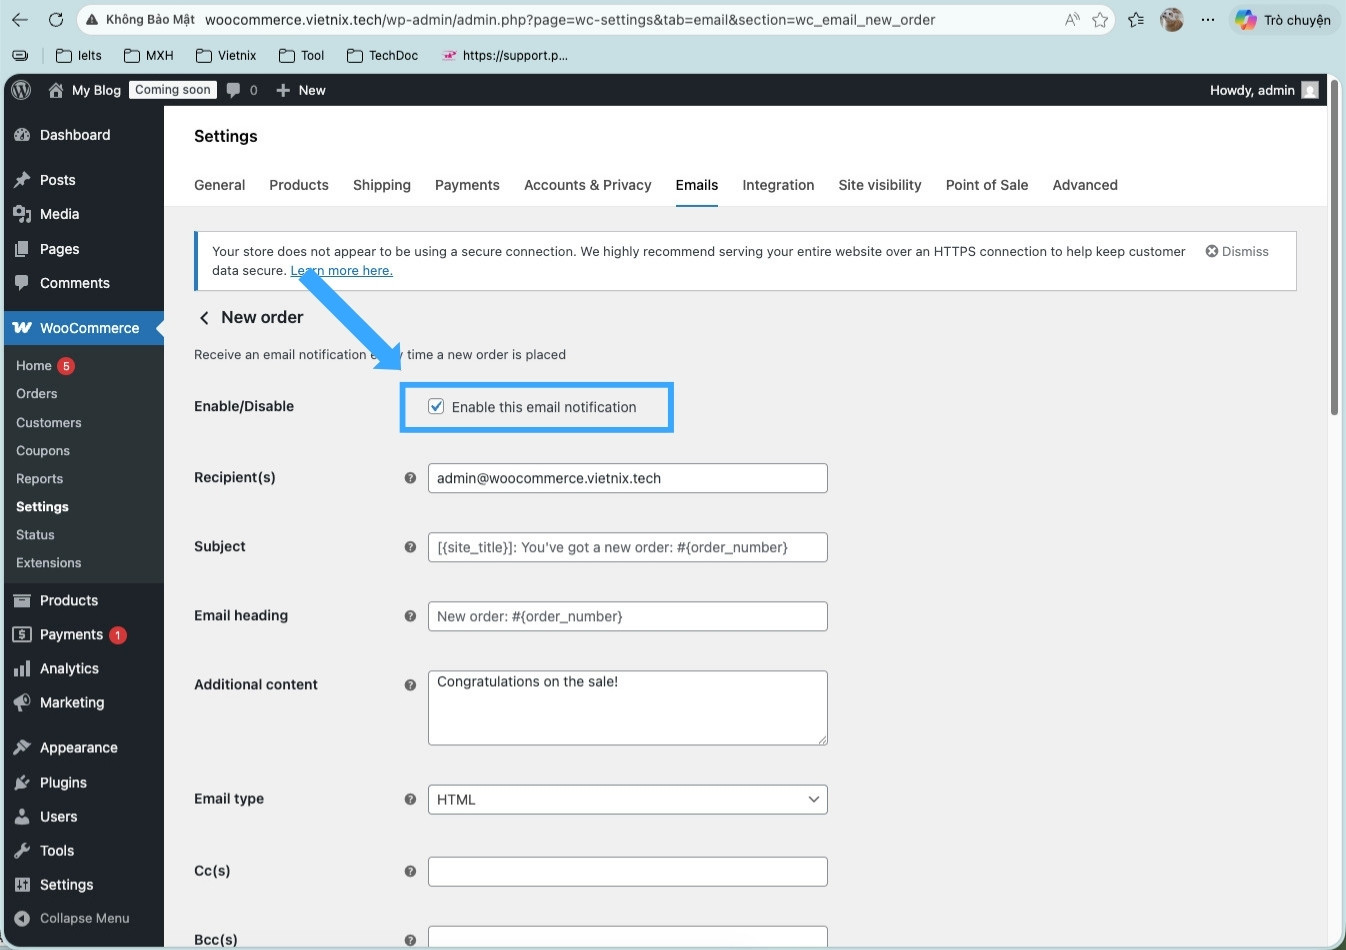Click the Subject help question mark

click(x=410, y=547)
